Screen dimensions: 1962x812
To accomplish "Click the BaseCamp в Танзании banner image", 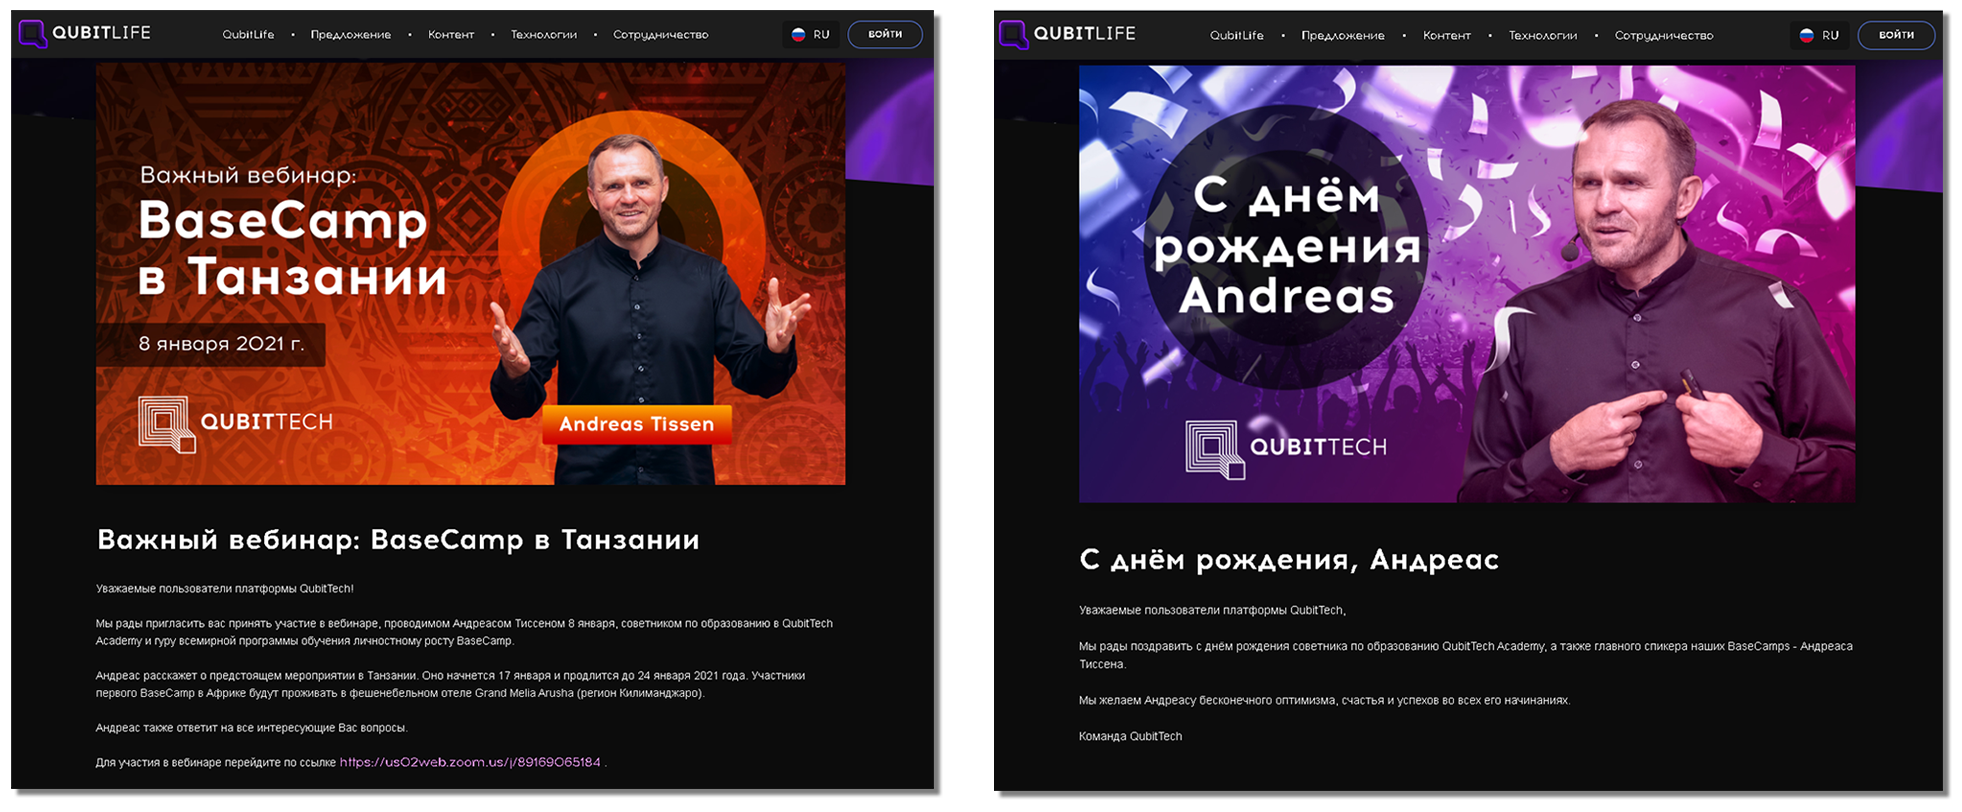I will [470, 275].
